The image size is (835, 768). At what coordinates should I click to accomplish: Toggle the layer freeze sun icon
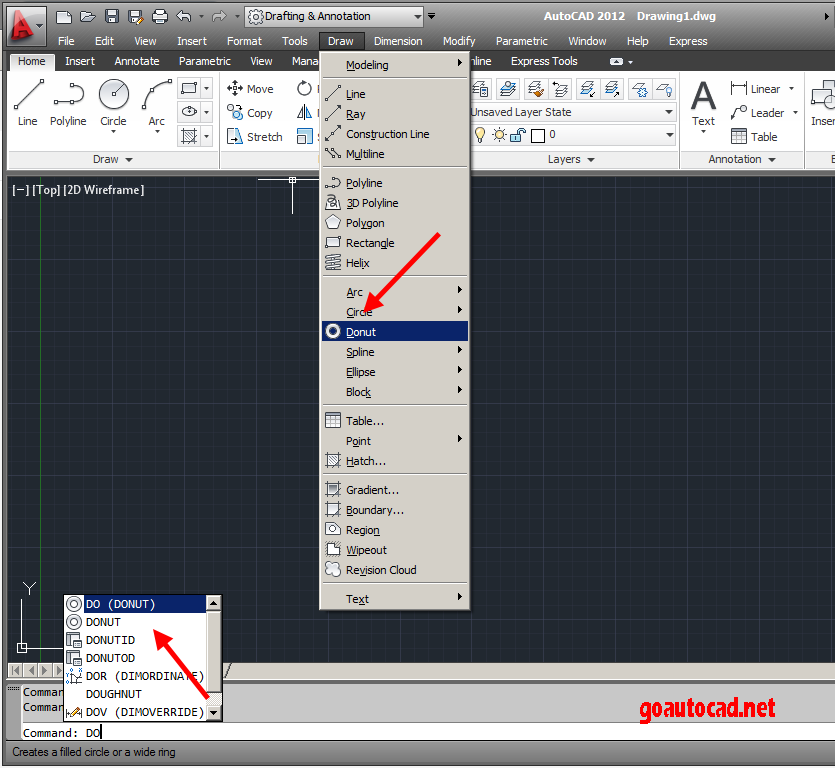[x=499, y=133]
